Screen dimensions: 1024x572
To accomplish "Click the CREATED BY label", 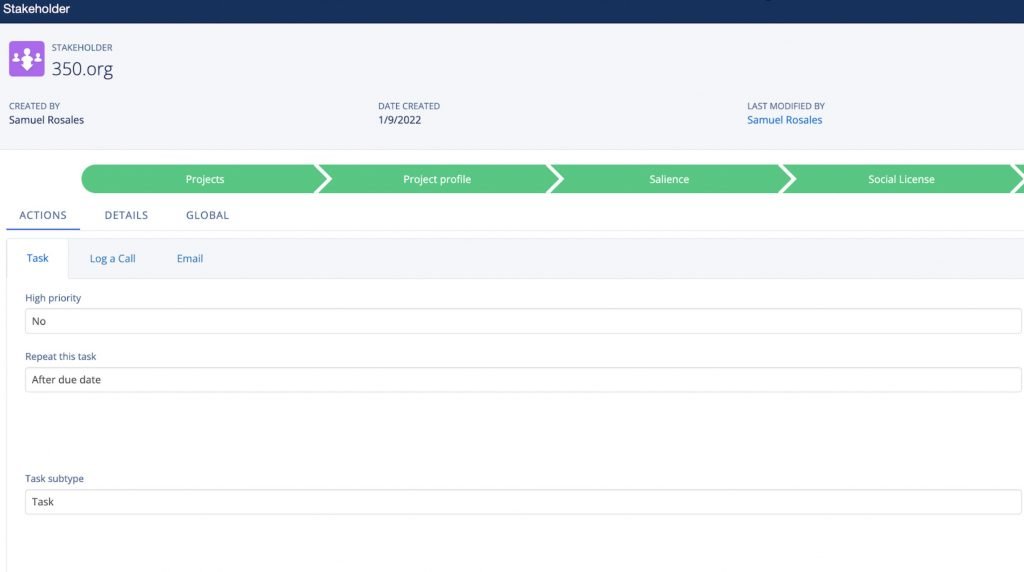I will click(35, 106).
